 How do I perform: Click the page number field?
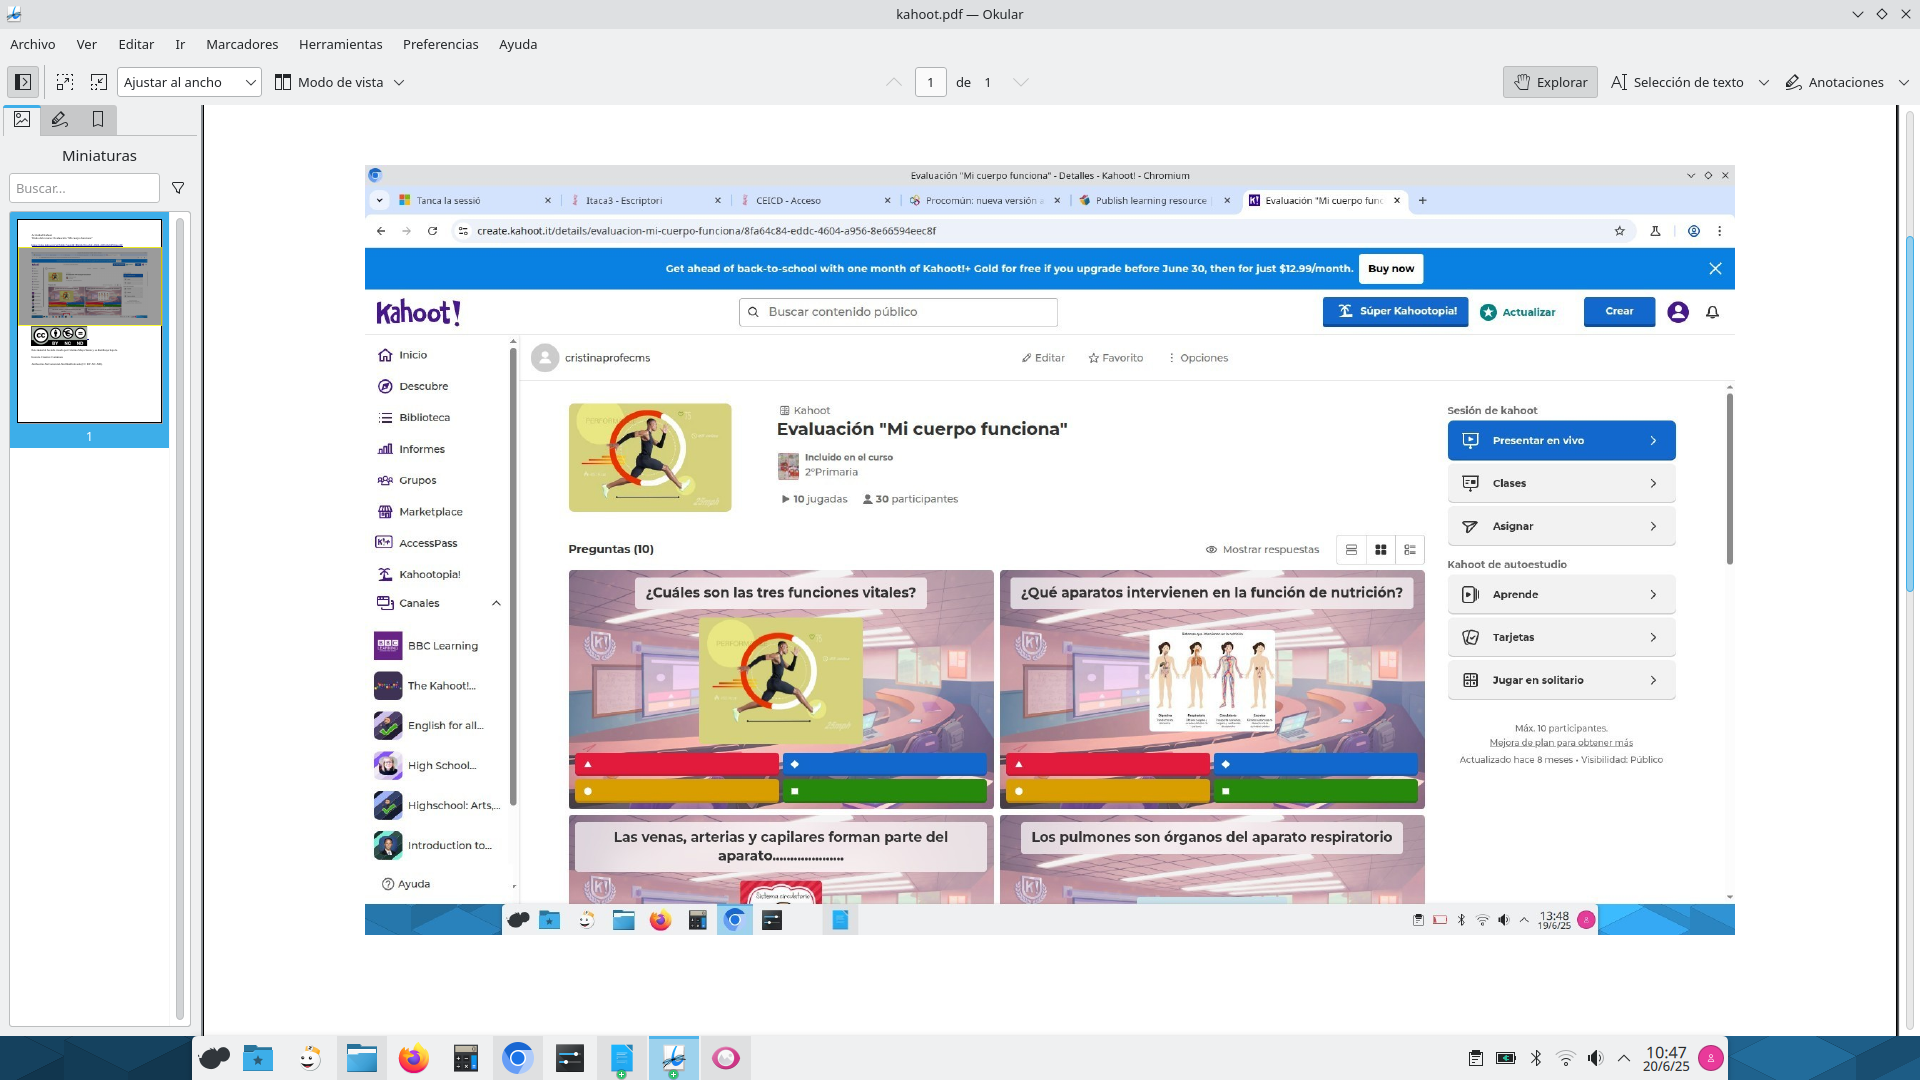tap(930, 82)
